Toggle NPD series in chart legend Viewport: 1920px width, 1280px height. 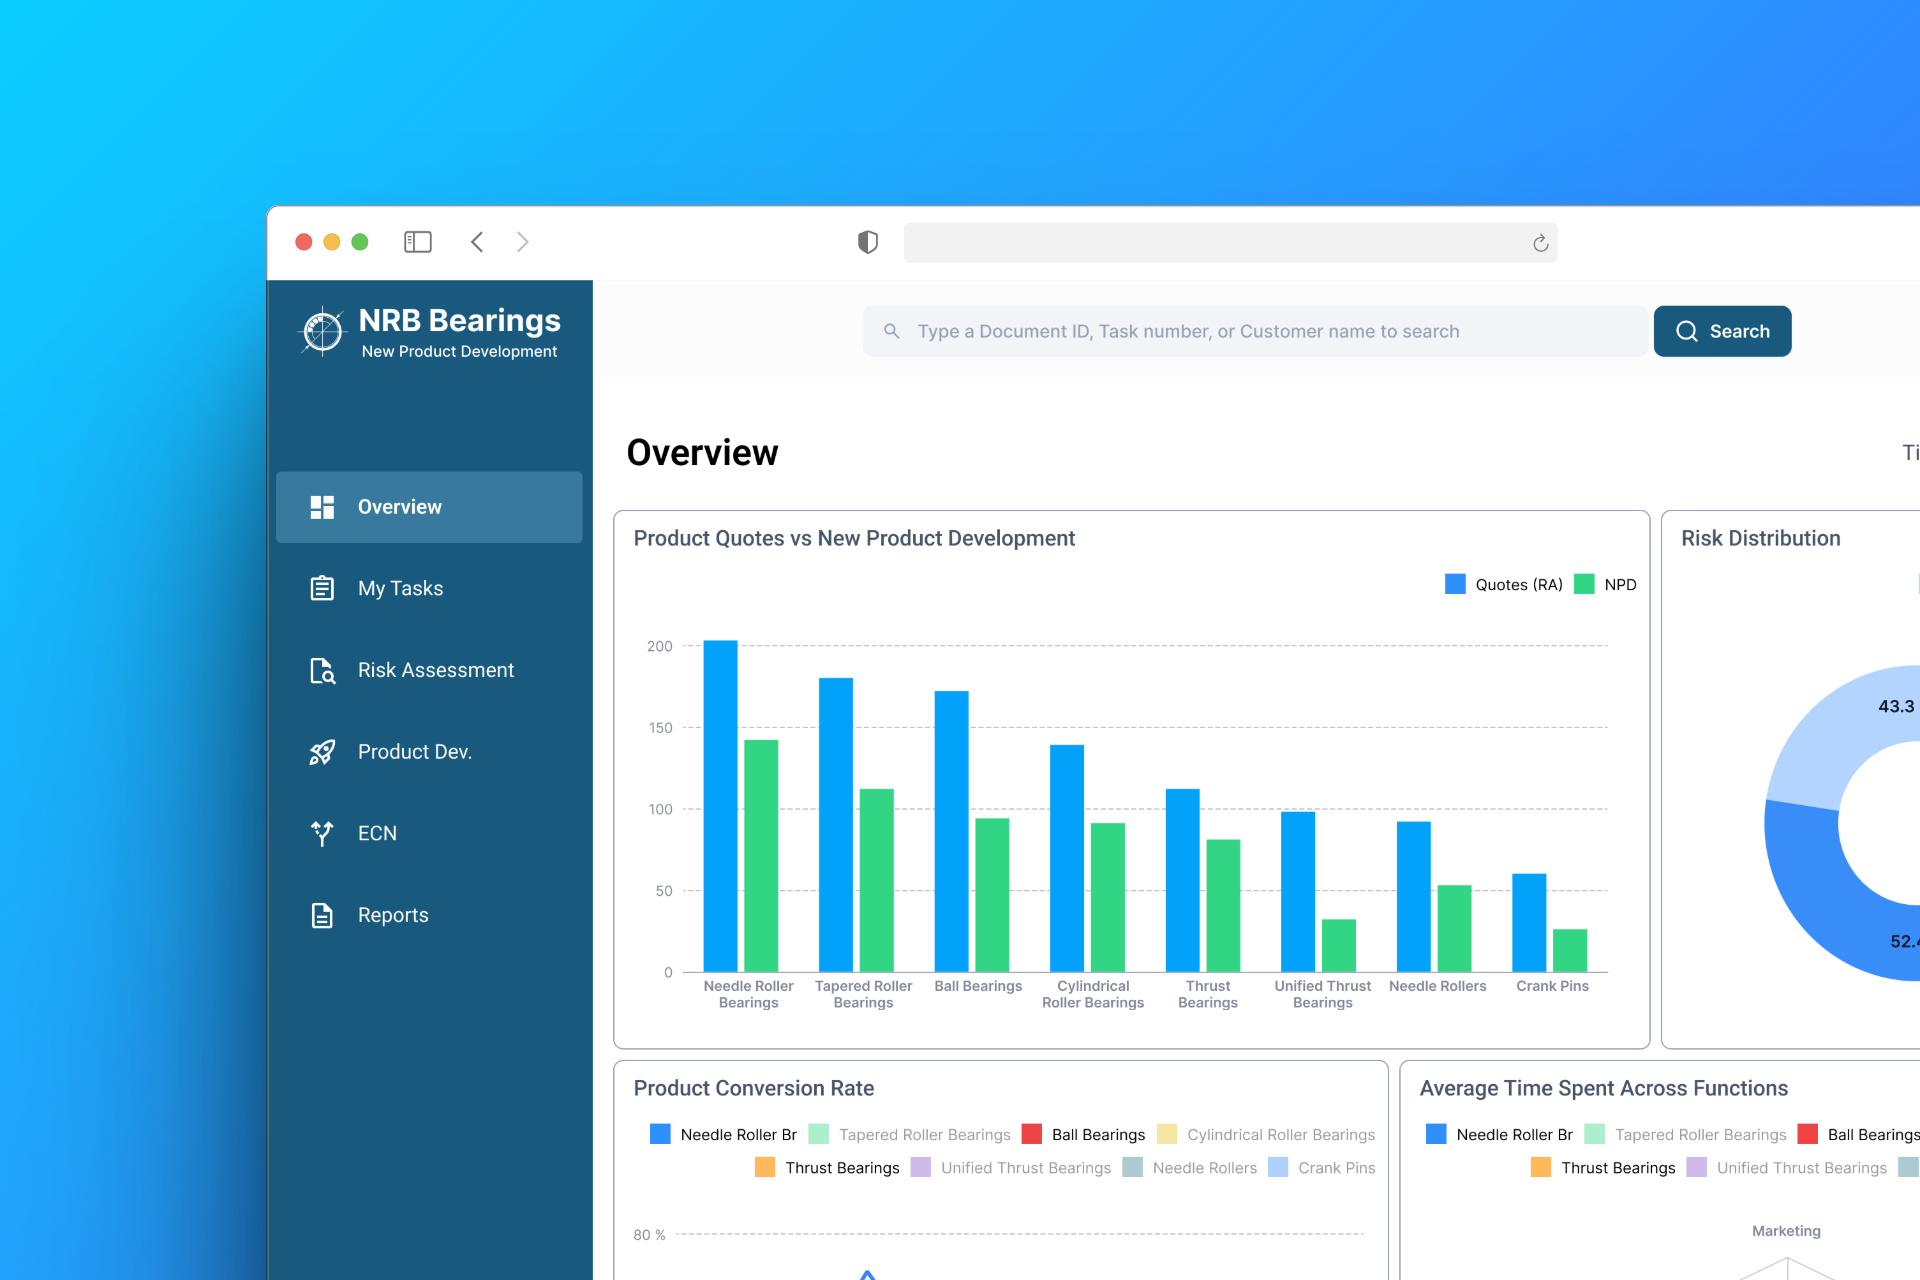pyautogui.click(x=1606, y=584)
